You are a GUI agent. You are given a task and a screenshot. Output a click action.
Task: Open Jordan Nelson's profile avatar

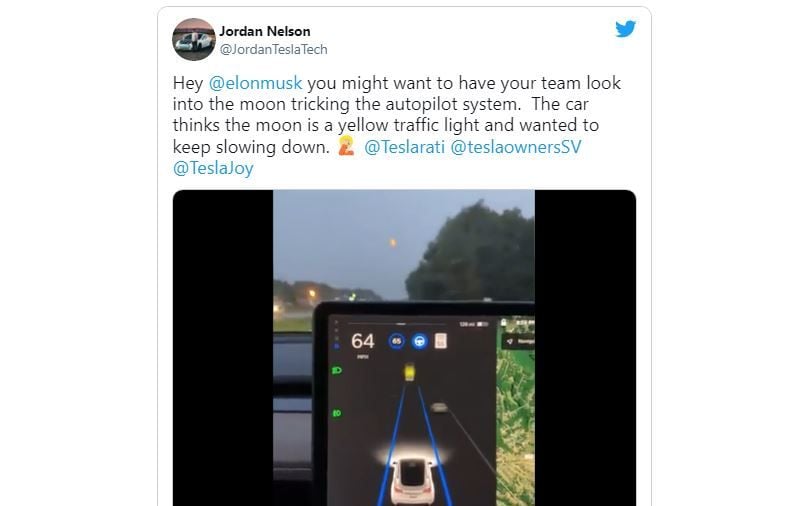pos(194,40)
